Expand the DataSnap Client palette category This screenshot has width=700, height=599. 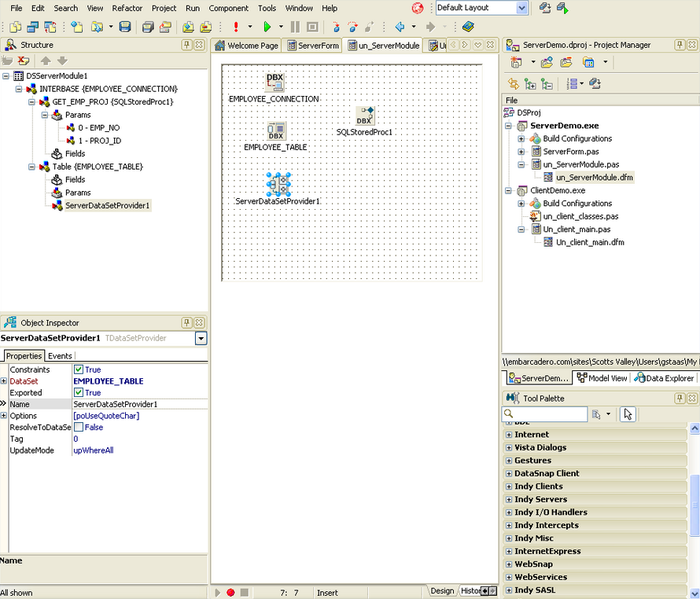(508, 473)
